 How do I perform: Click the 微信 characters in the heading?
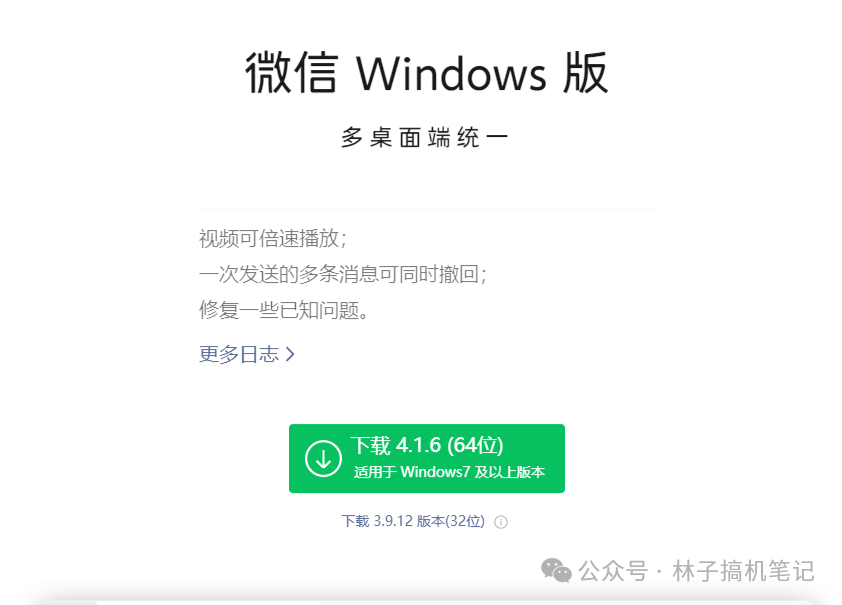point(292,73)
